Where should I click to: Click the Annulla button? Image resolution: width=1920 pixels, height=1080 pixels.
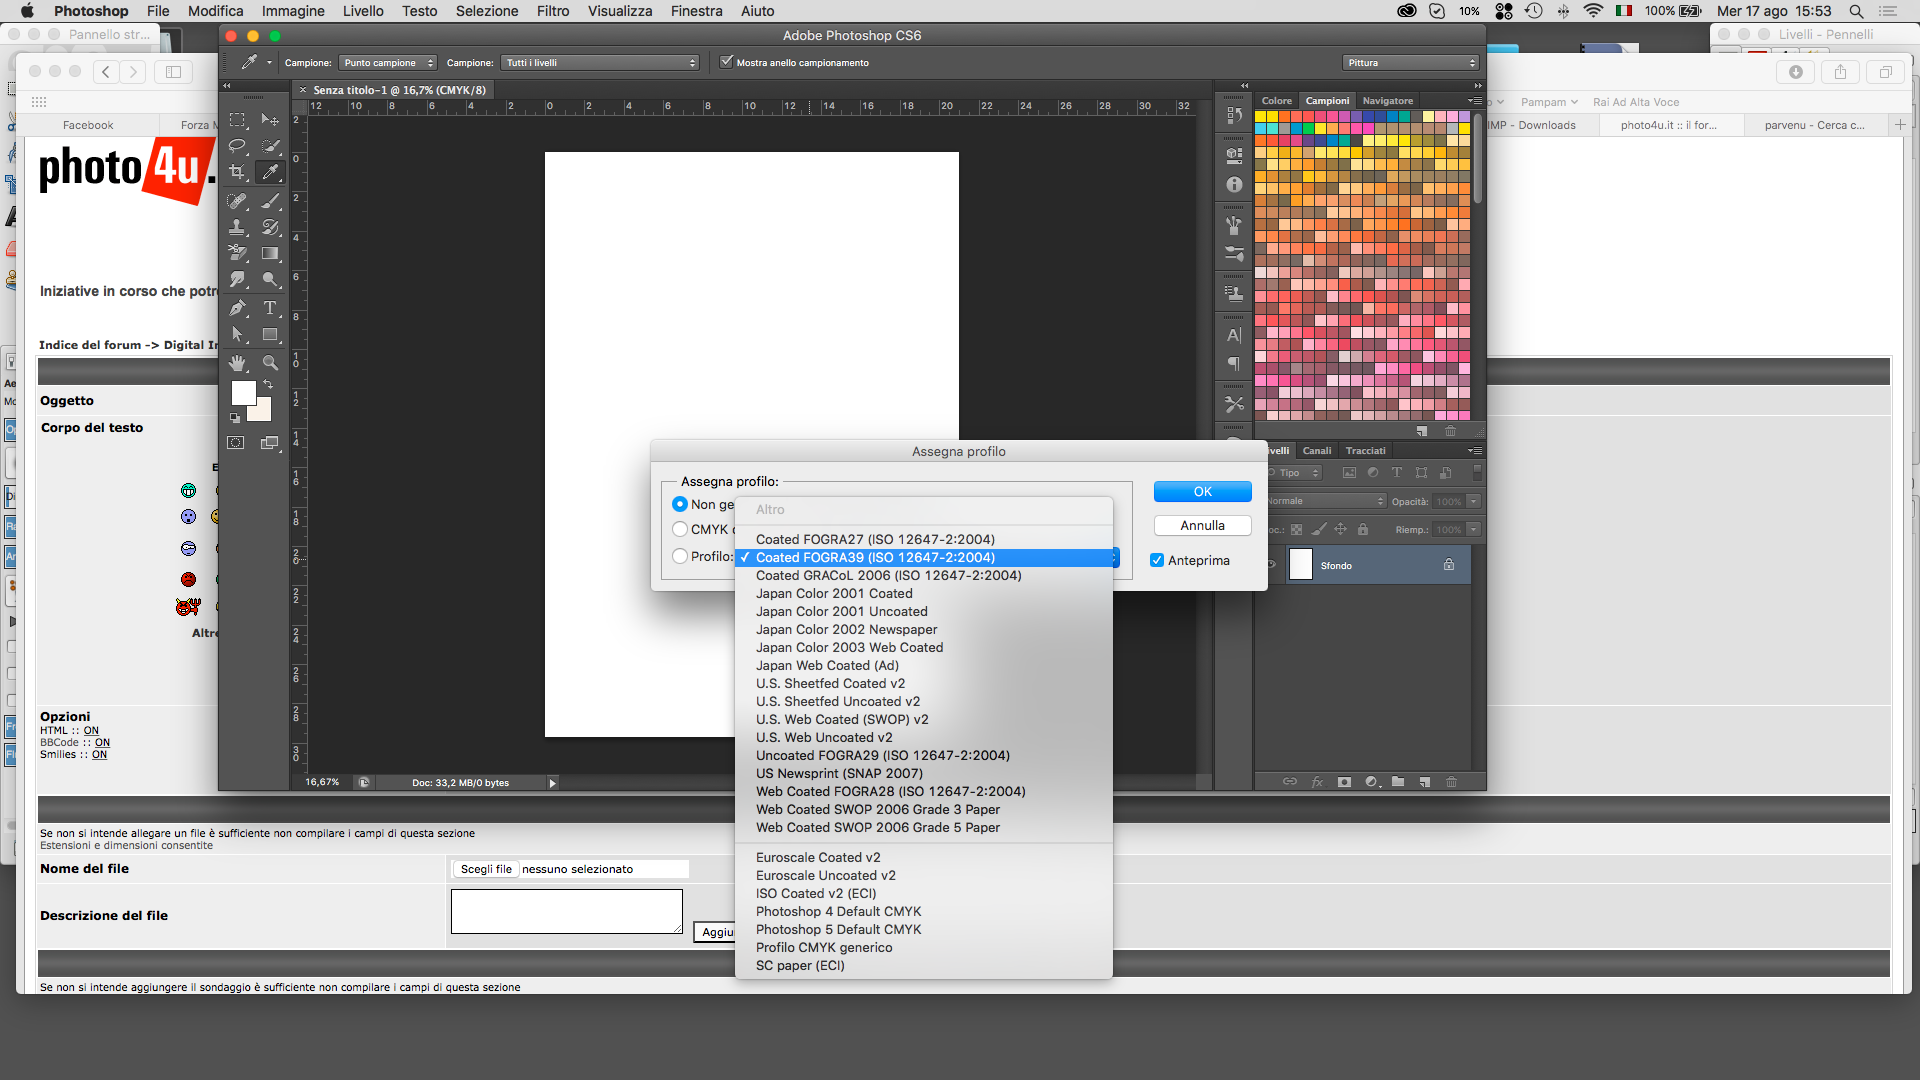(1202, 525)
